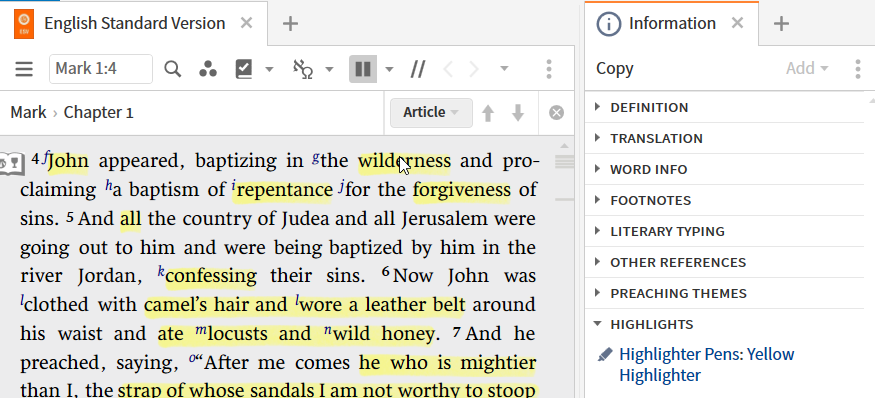The height and width of the screenshot is (398, 875).
Task: Click footnote marker h before a baptism
Action: (109, 185)
